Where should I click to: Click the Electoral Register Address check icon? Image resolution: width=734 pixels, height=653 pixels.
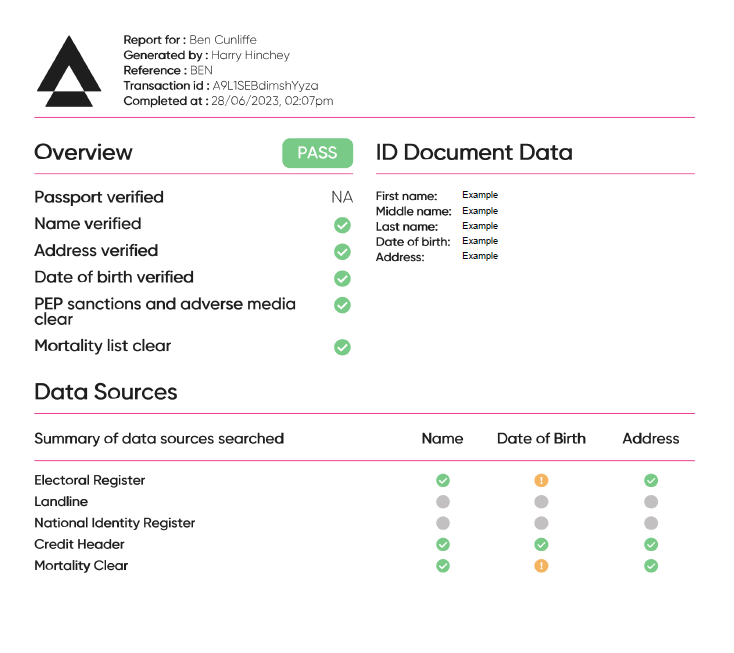651,480
